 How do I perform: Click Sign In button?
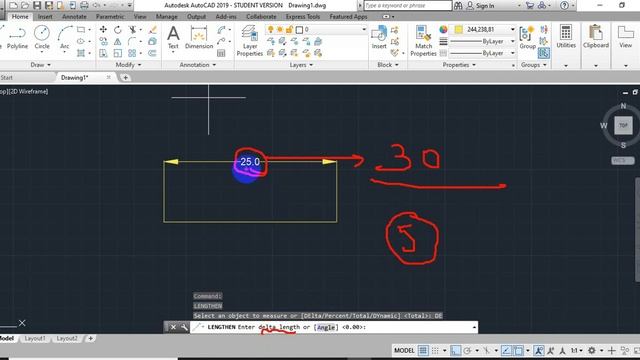481,5
